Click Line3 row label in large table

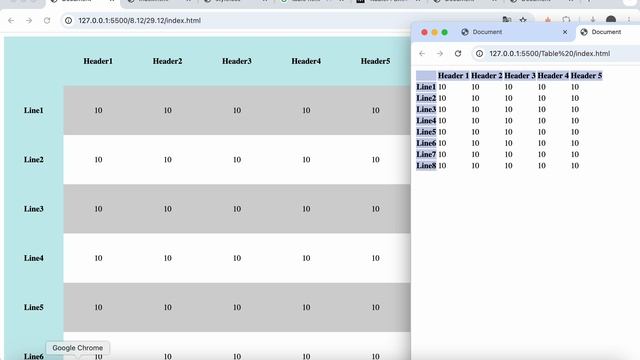pos(33,209)
